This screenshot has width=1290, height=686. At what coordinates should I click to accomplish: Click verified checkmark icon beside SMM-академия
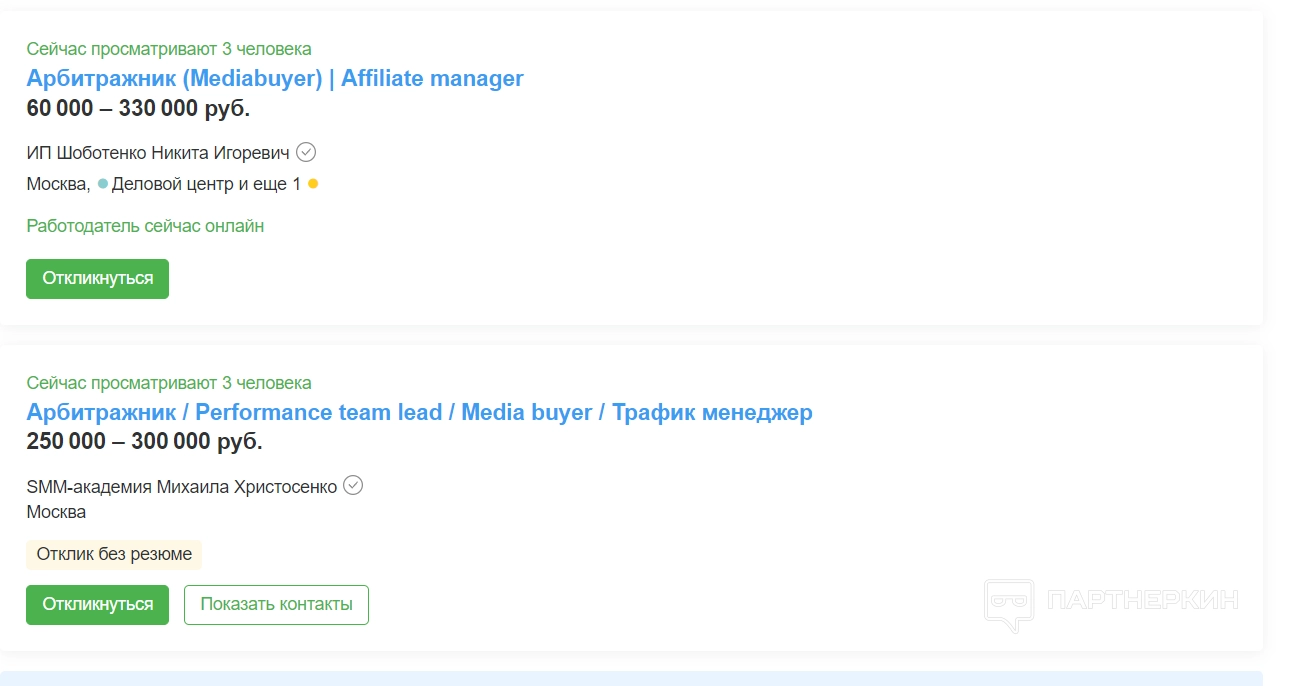[353, 485]
